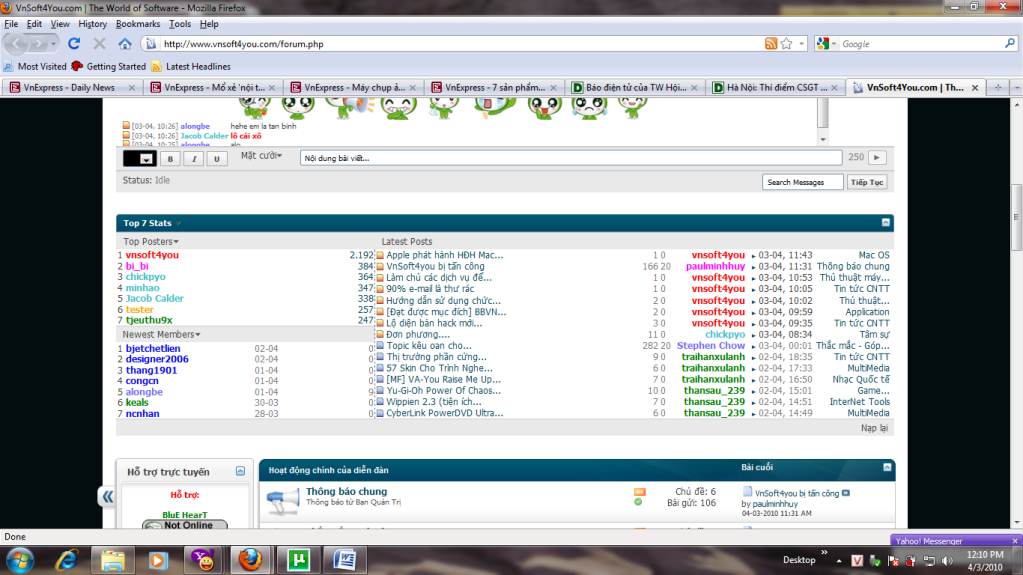Screen dimensions: 1023x575
Task: Toggle underline in the shoutbox
Action: coord(217,159)
